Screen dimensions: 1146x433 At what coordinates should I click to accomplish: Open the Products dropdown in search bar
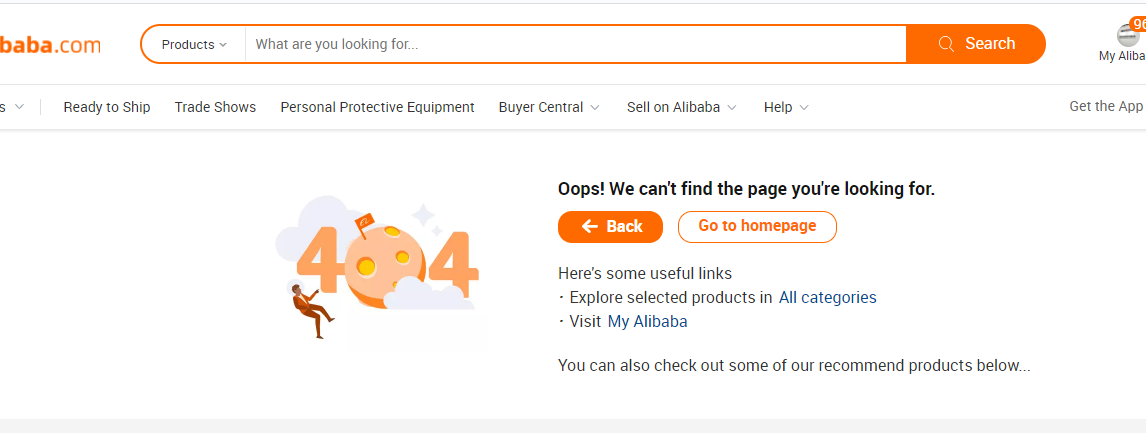pyautogui.click(x=194, y=44)
